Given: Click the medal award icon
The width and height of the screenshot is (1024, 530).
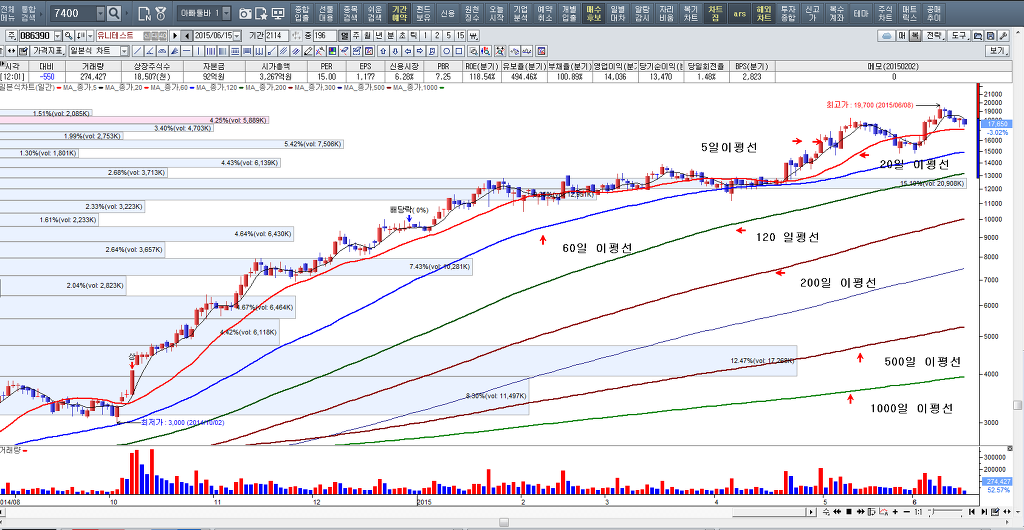Looking at the screenshot, I should tap(161, 13).
